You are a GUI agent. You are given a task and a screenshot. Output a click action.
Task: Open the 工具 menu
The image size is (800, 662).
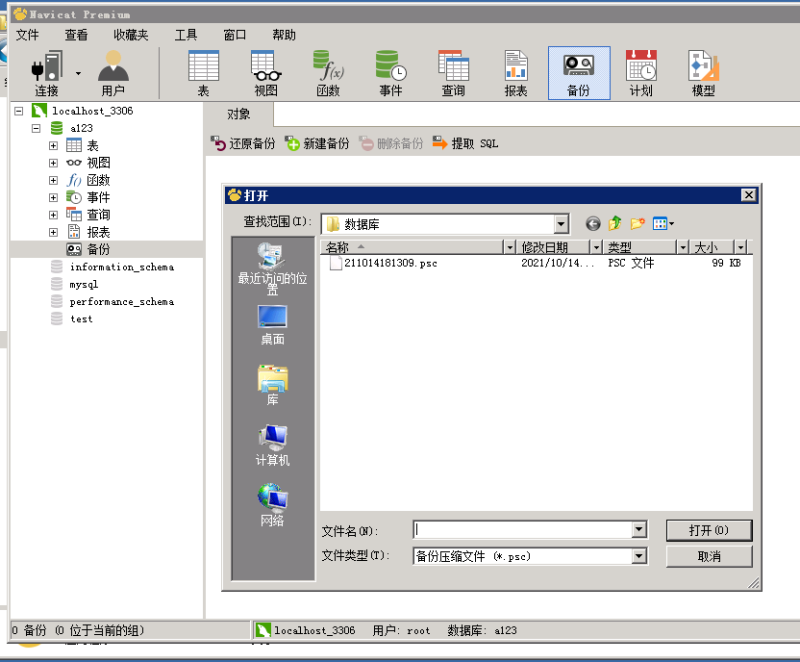point(186,35)
